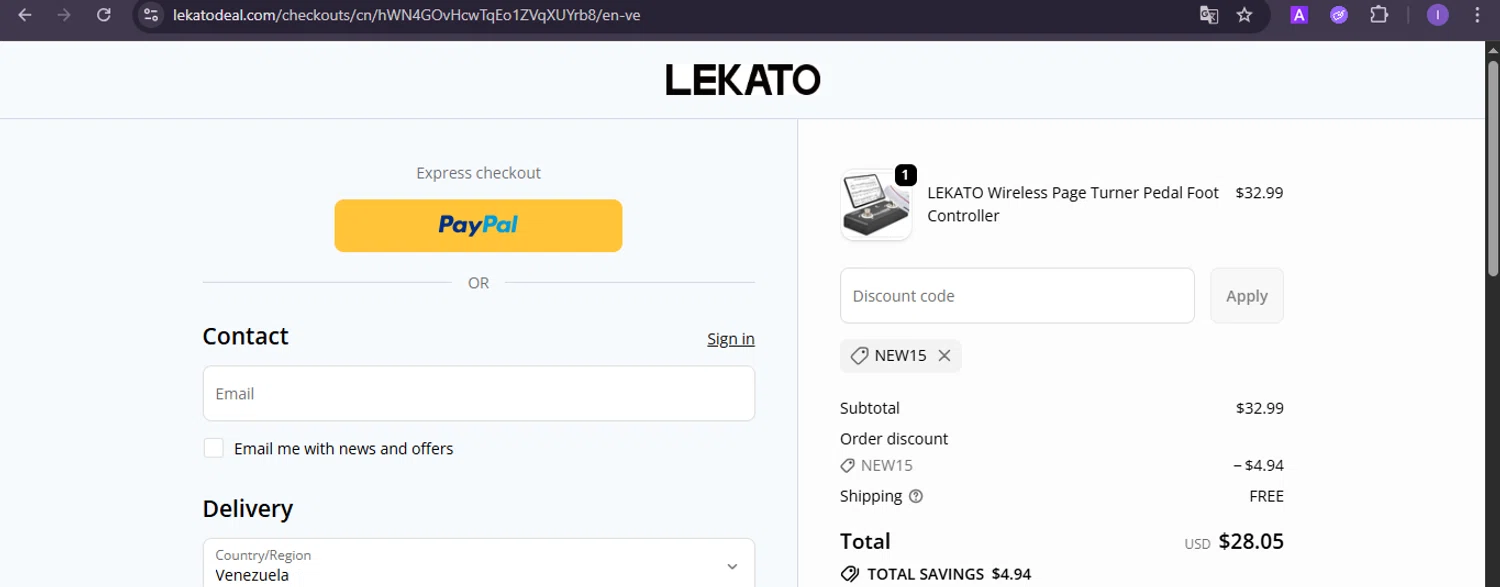Click the Subtotal $32.99 value
Image resolution: width=1500 pixels, height=587 pixels.
click(x=1260, y=408)
